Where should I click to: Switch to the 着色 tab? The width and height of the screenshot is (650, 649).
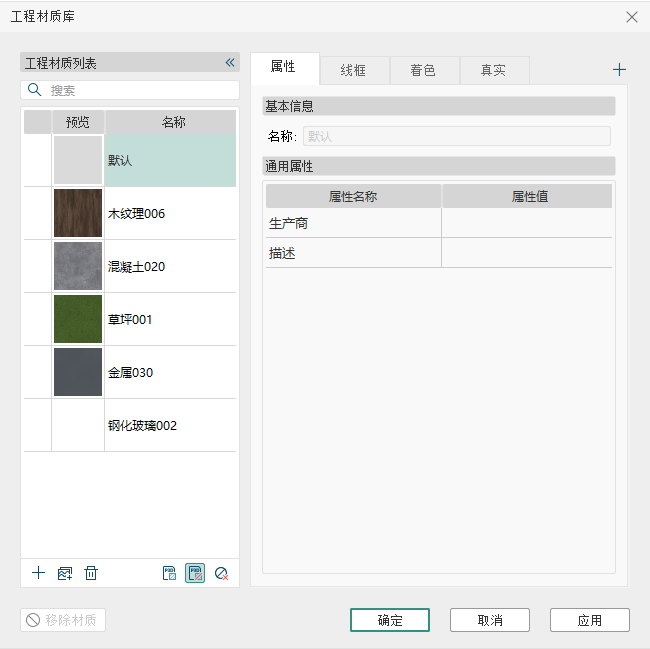tap(423, 70)
